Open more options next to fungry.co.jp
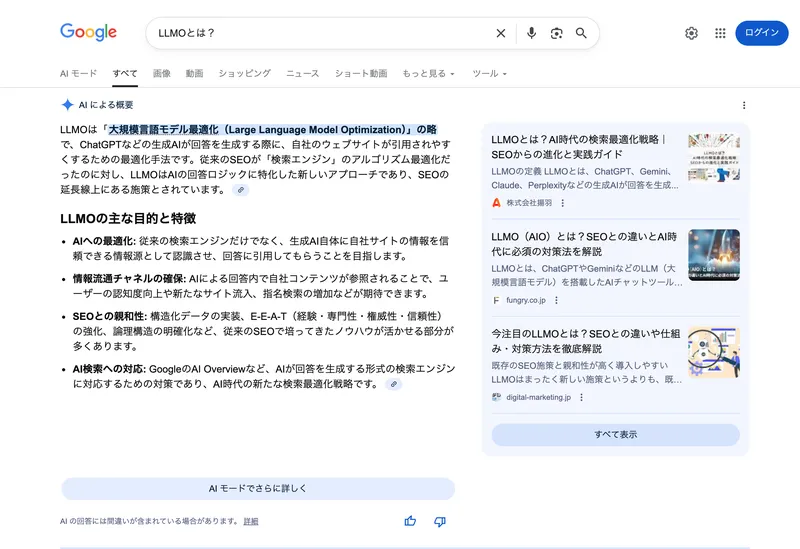Image resolution: width=800 pixels, height=549 pixels. pos(556,300)
